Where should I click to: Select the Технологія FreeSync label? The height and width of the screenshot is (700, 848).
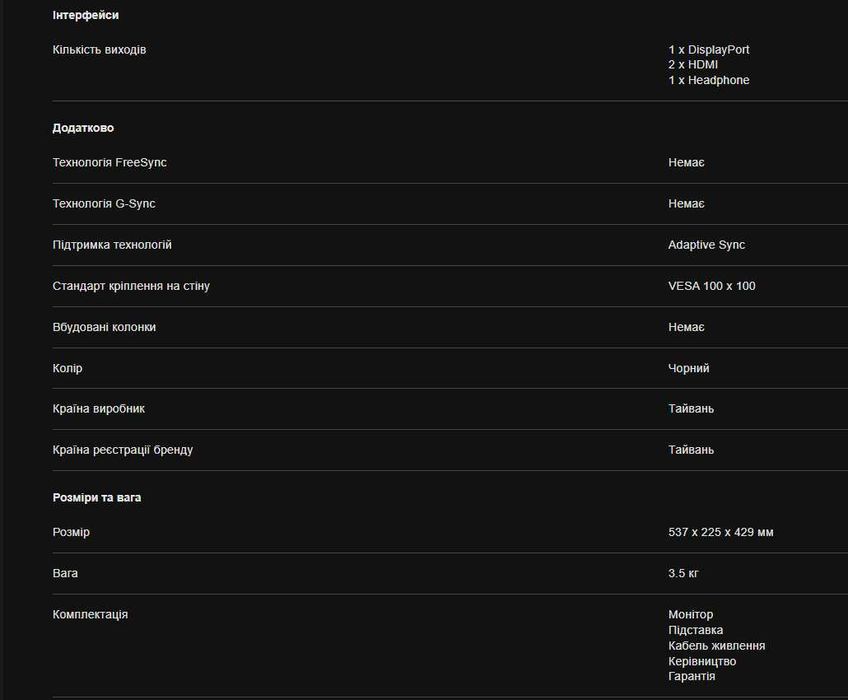109,162
